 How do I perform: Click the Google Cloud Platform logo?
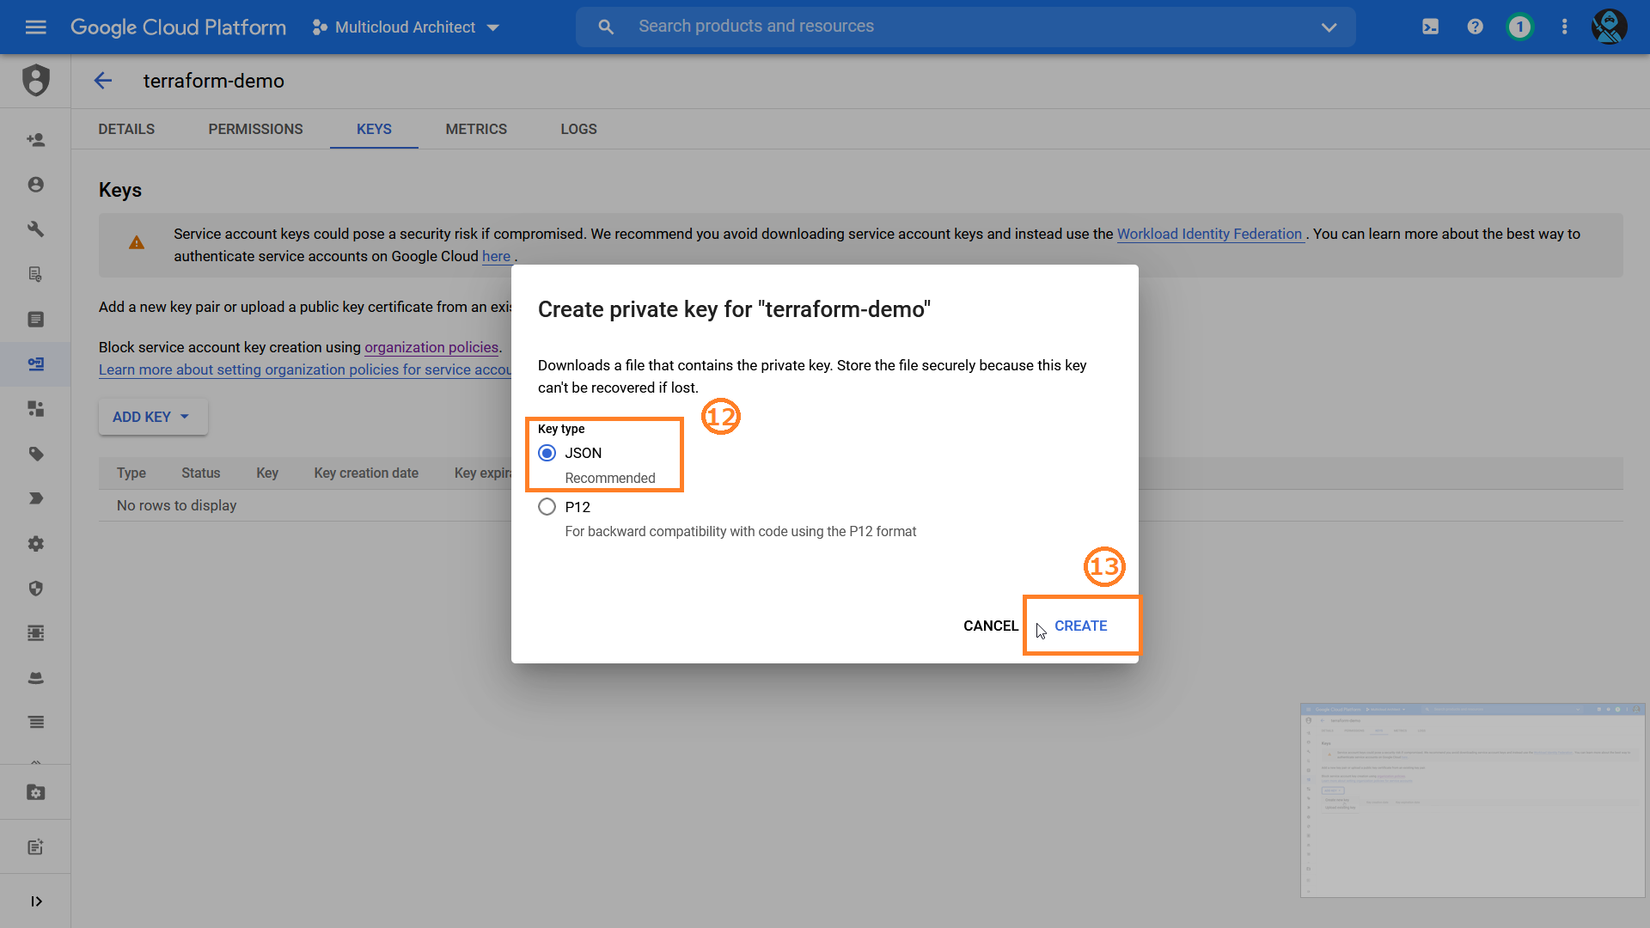click(178, 27)
